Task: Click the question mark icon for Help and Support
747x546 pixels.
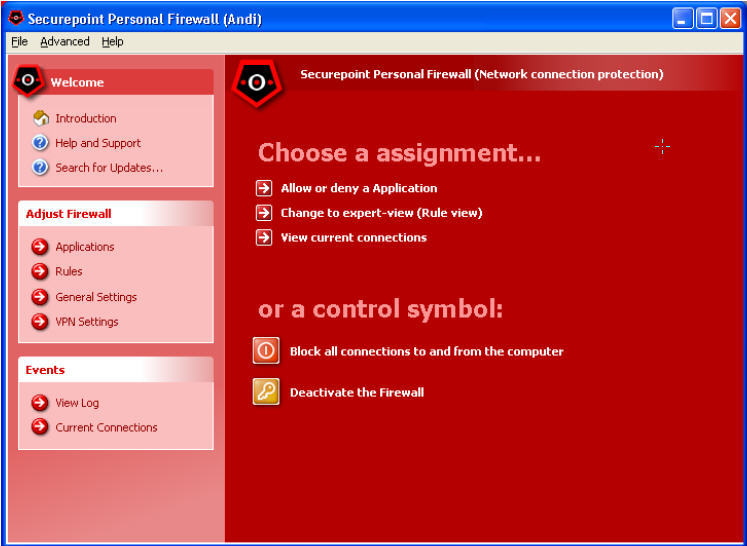Action: click(40, 143)
